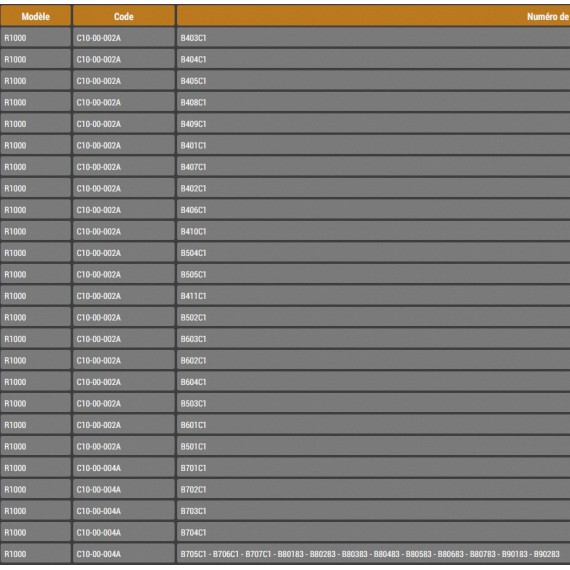Click code C10-00-002A in the B410C1 row
The height and width of the screenshot is (570, 570).
[x=99, y=231]
